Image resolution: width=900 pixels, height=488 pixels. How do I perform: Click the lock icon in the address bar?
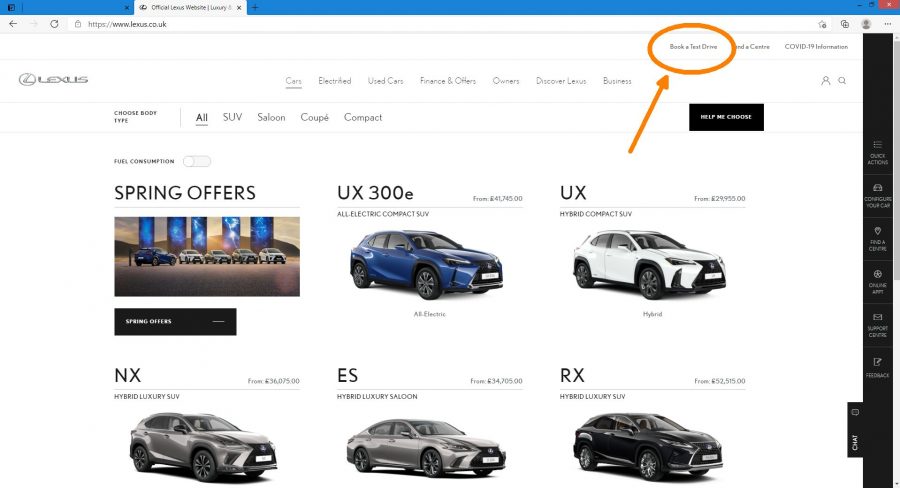pos(77,24)
